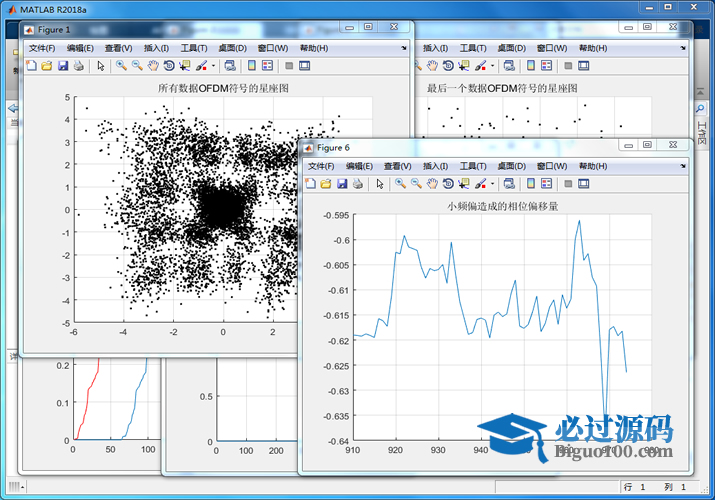Open 查看(V) menu in Figure 1
Image resolution: width=715 pixels, height=500 pixels.
[x=119, y=48]
